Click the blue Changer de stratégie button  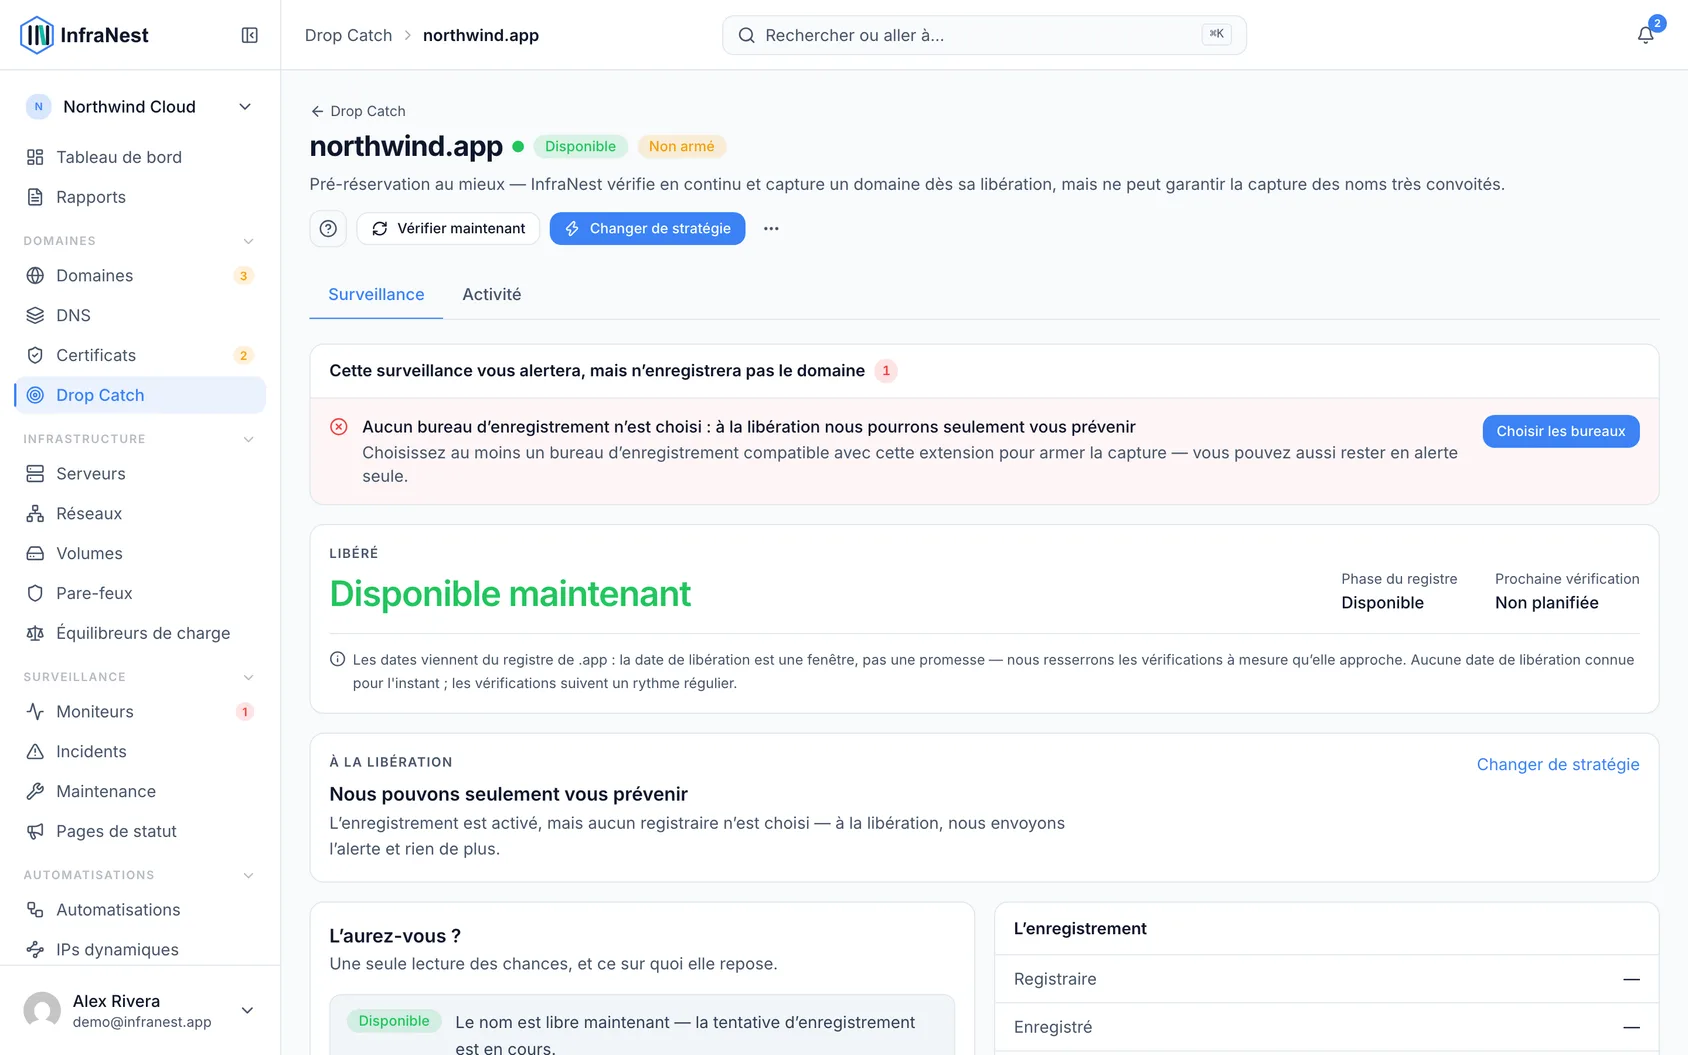click(x=647, y=228)
